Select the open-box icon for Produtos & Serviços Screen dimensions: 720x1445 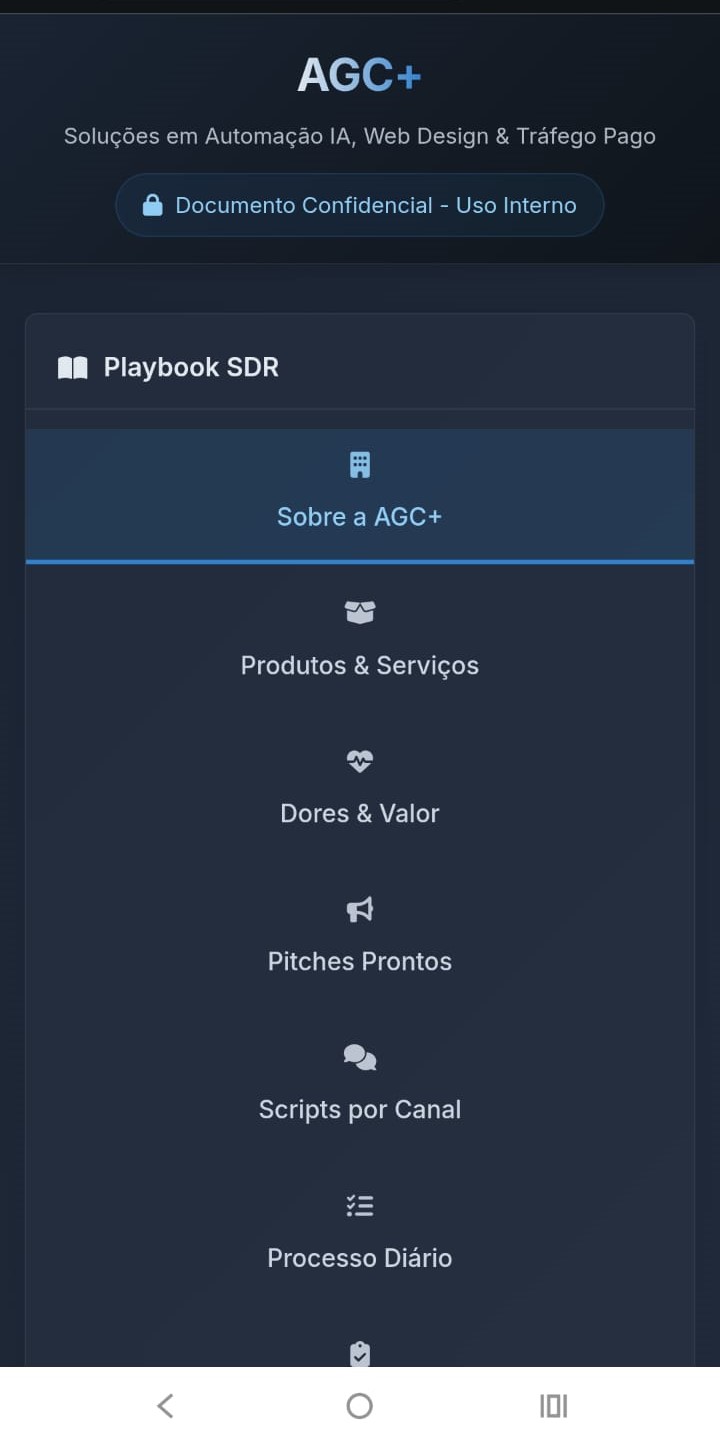tap(359, 612)
